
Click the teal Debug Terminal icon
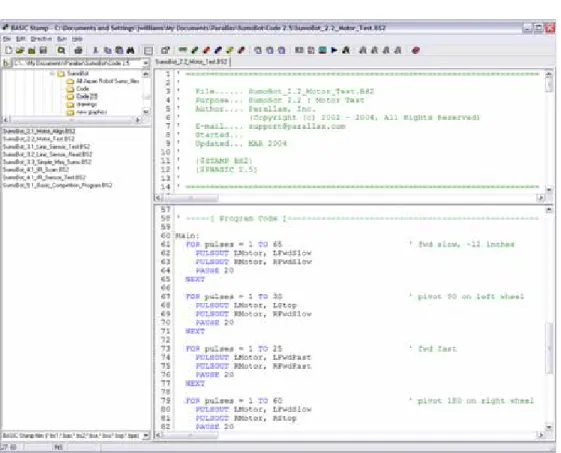(x=322, y=50)
